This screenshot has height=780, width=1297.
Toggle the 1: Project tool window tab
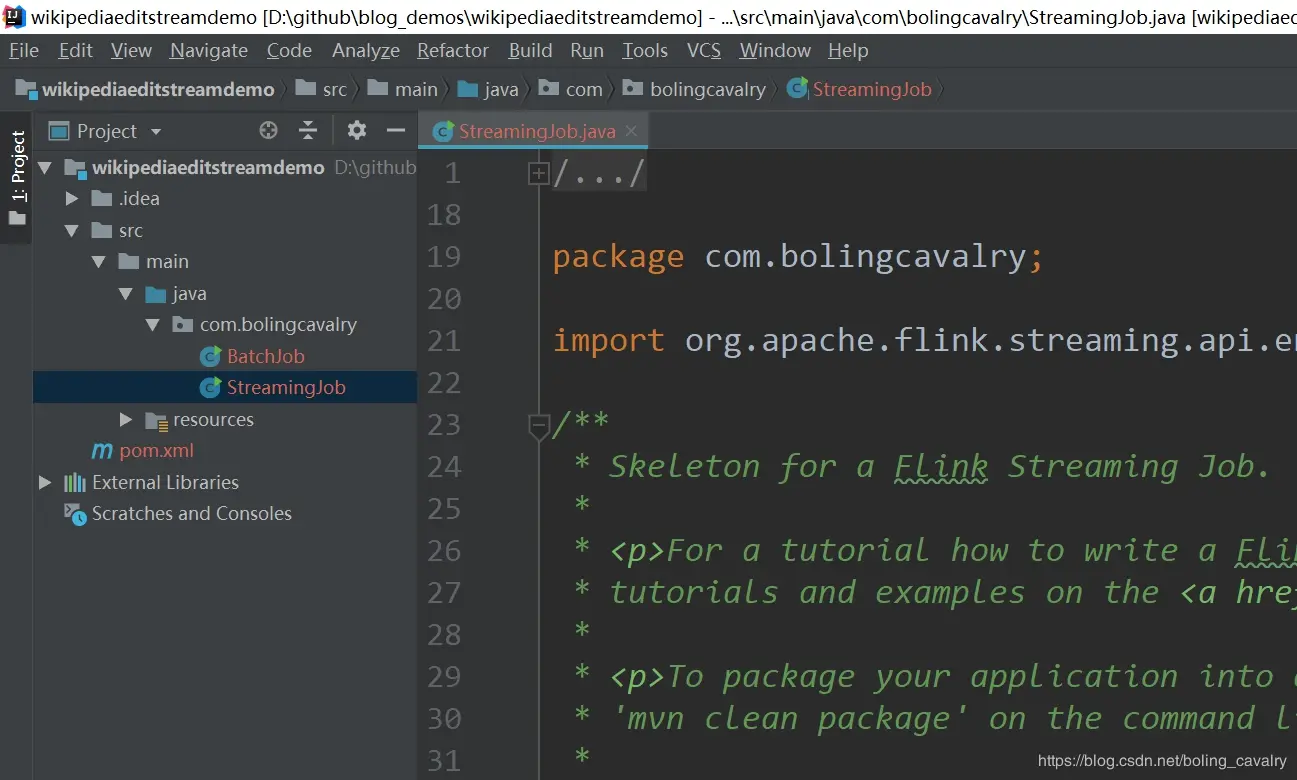(17, 179)
